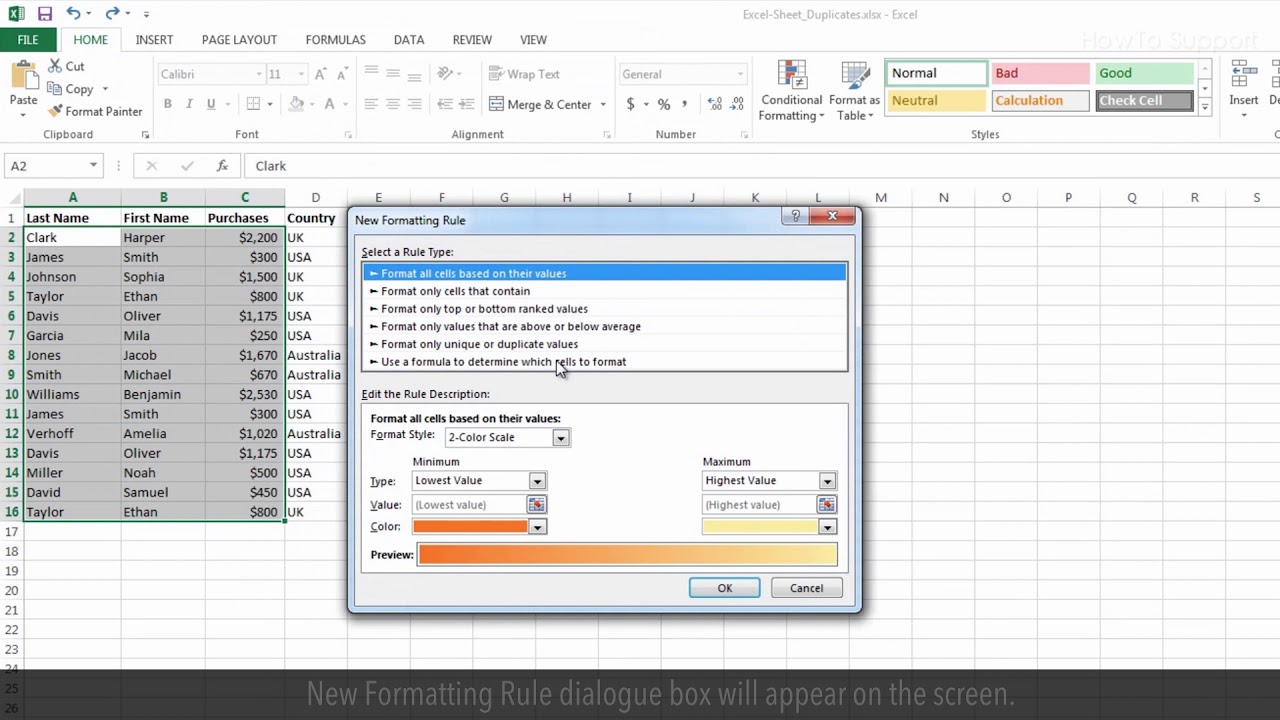Open the Number Format dropdown showing General

tap(740, 74)
